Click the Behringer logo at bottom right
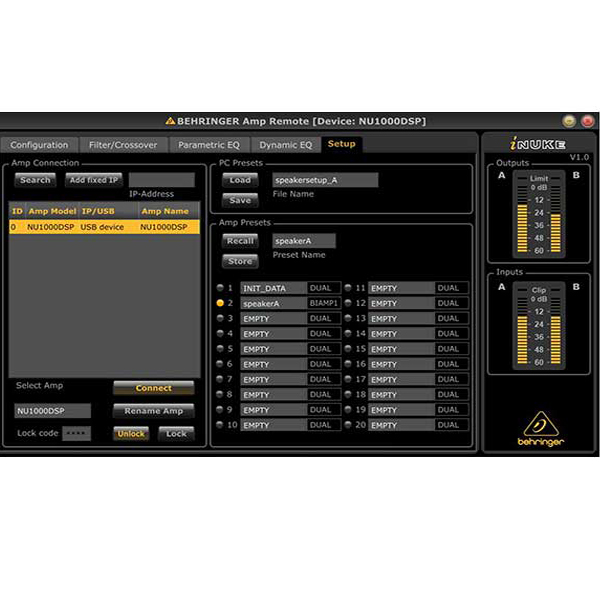 (x=541, y=429)
